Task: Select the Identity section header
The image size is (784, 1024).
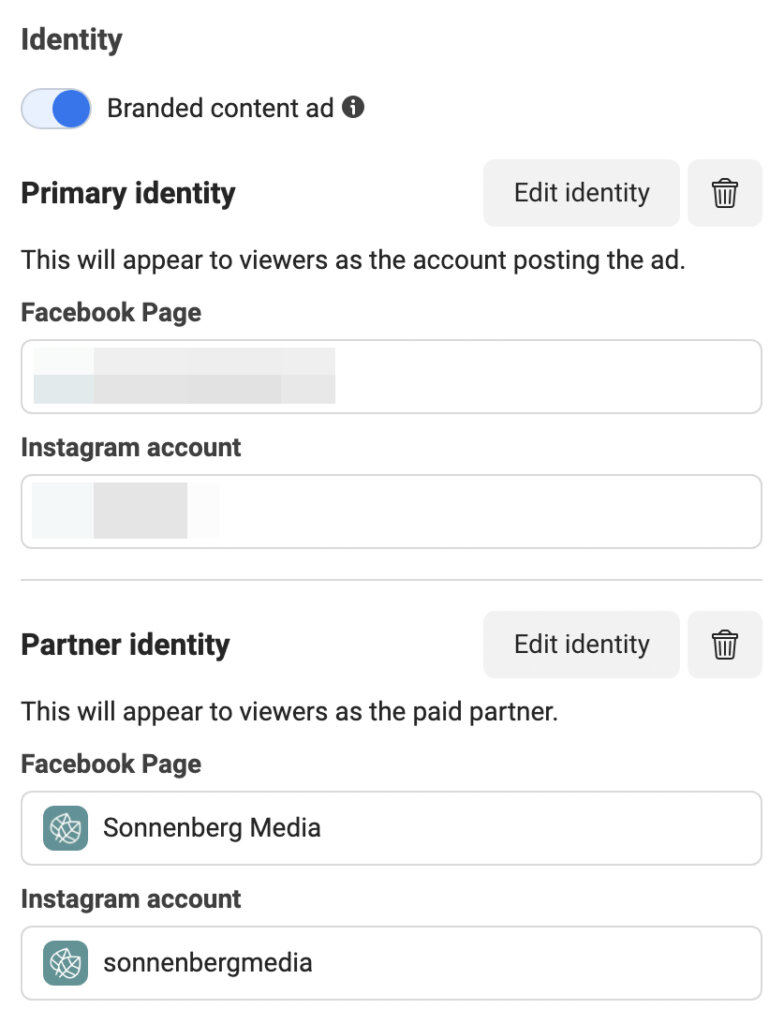Action: (x=71, y=39)
